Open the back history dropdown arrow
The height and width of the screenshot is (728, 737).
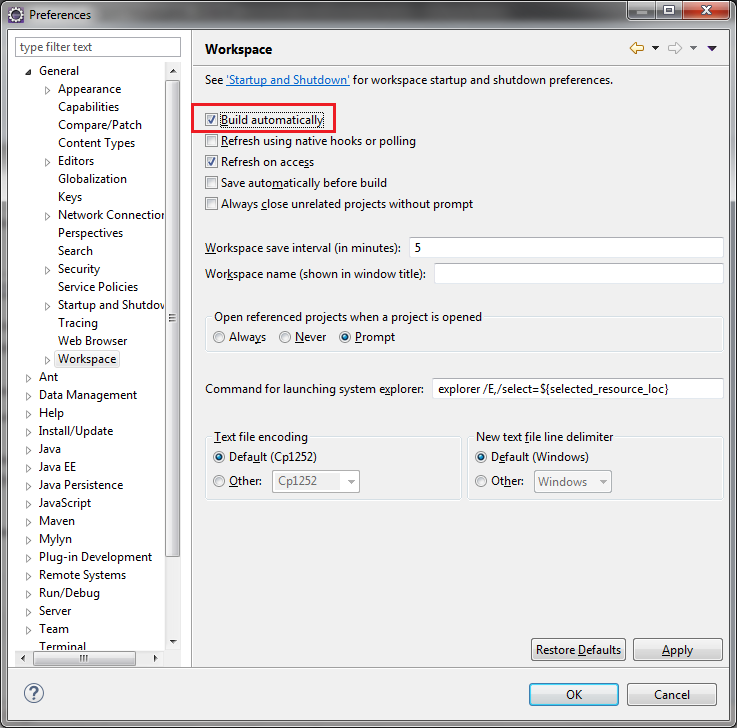tap(655, 48)
